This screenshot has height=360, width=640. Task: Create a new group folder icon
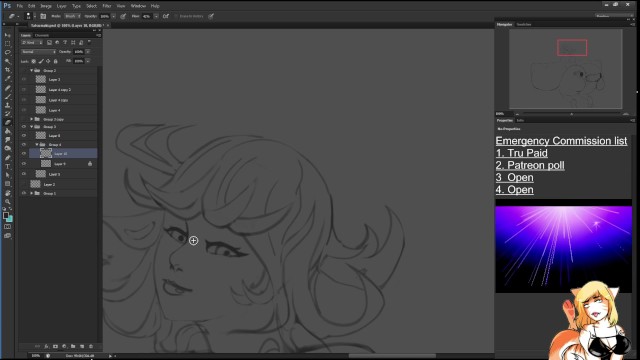[73, 346]
